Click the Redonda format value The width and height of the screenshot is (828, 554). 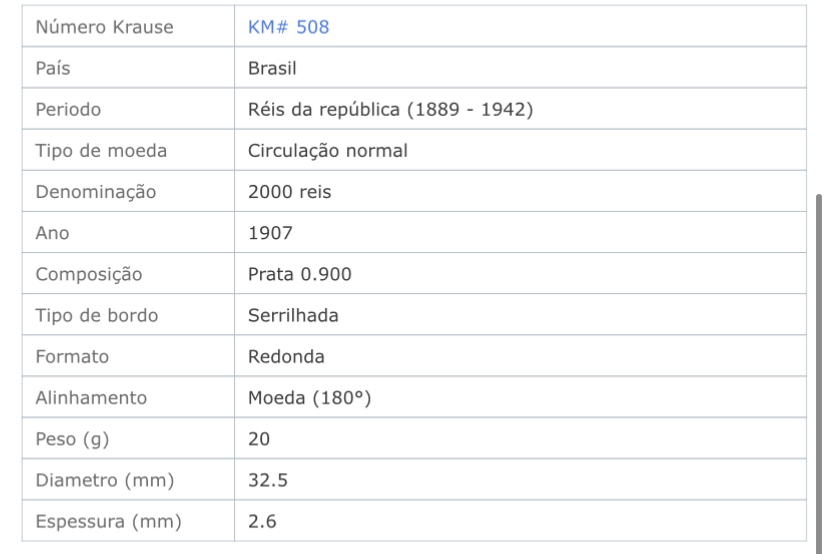(x=286, y=356)
